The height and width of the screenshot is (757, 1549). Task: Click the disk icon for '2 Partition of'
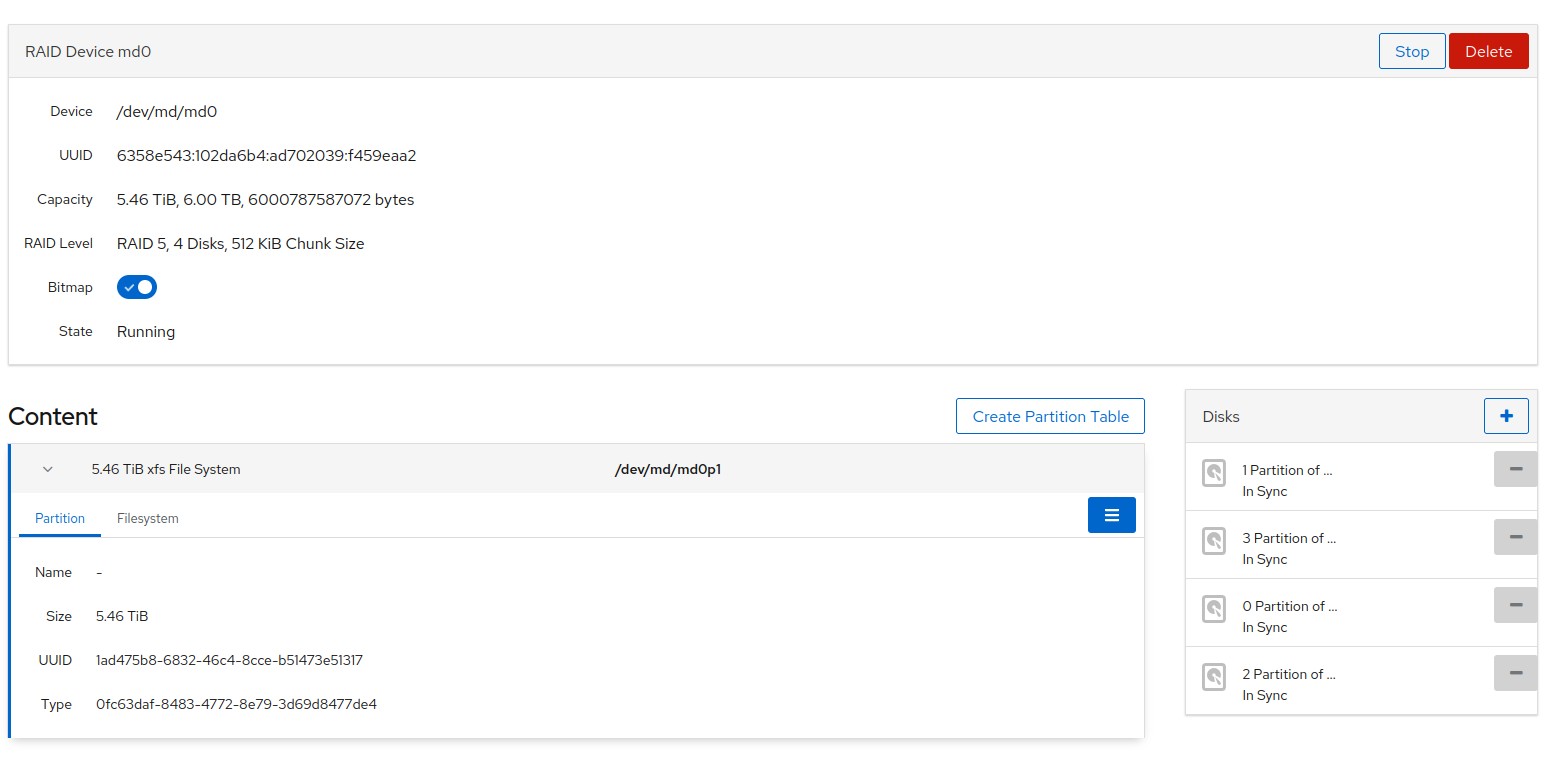[1214, 676]
